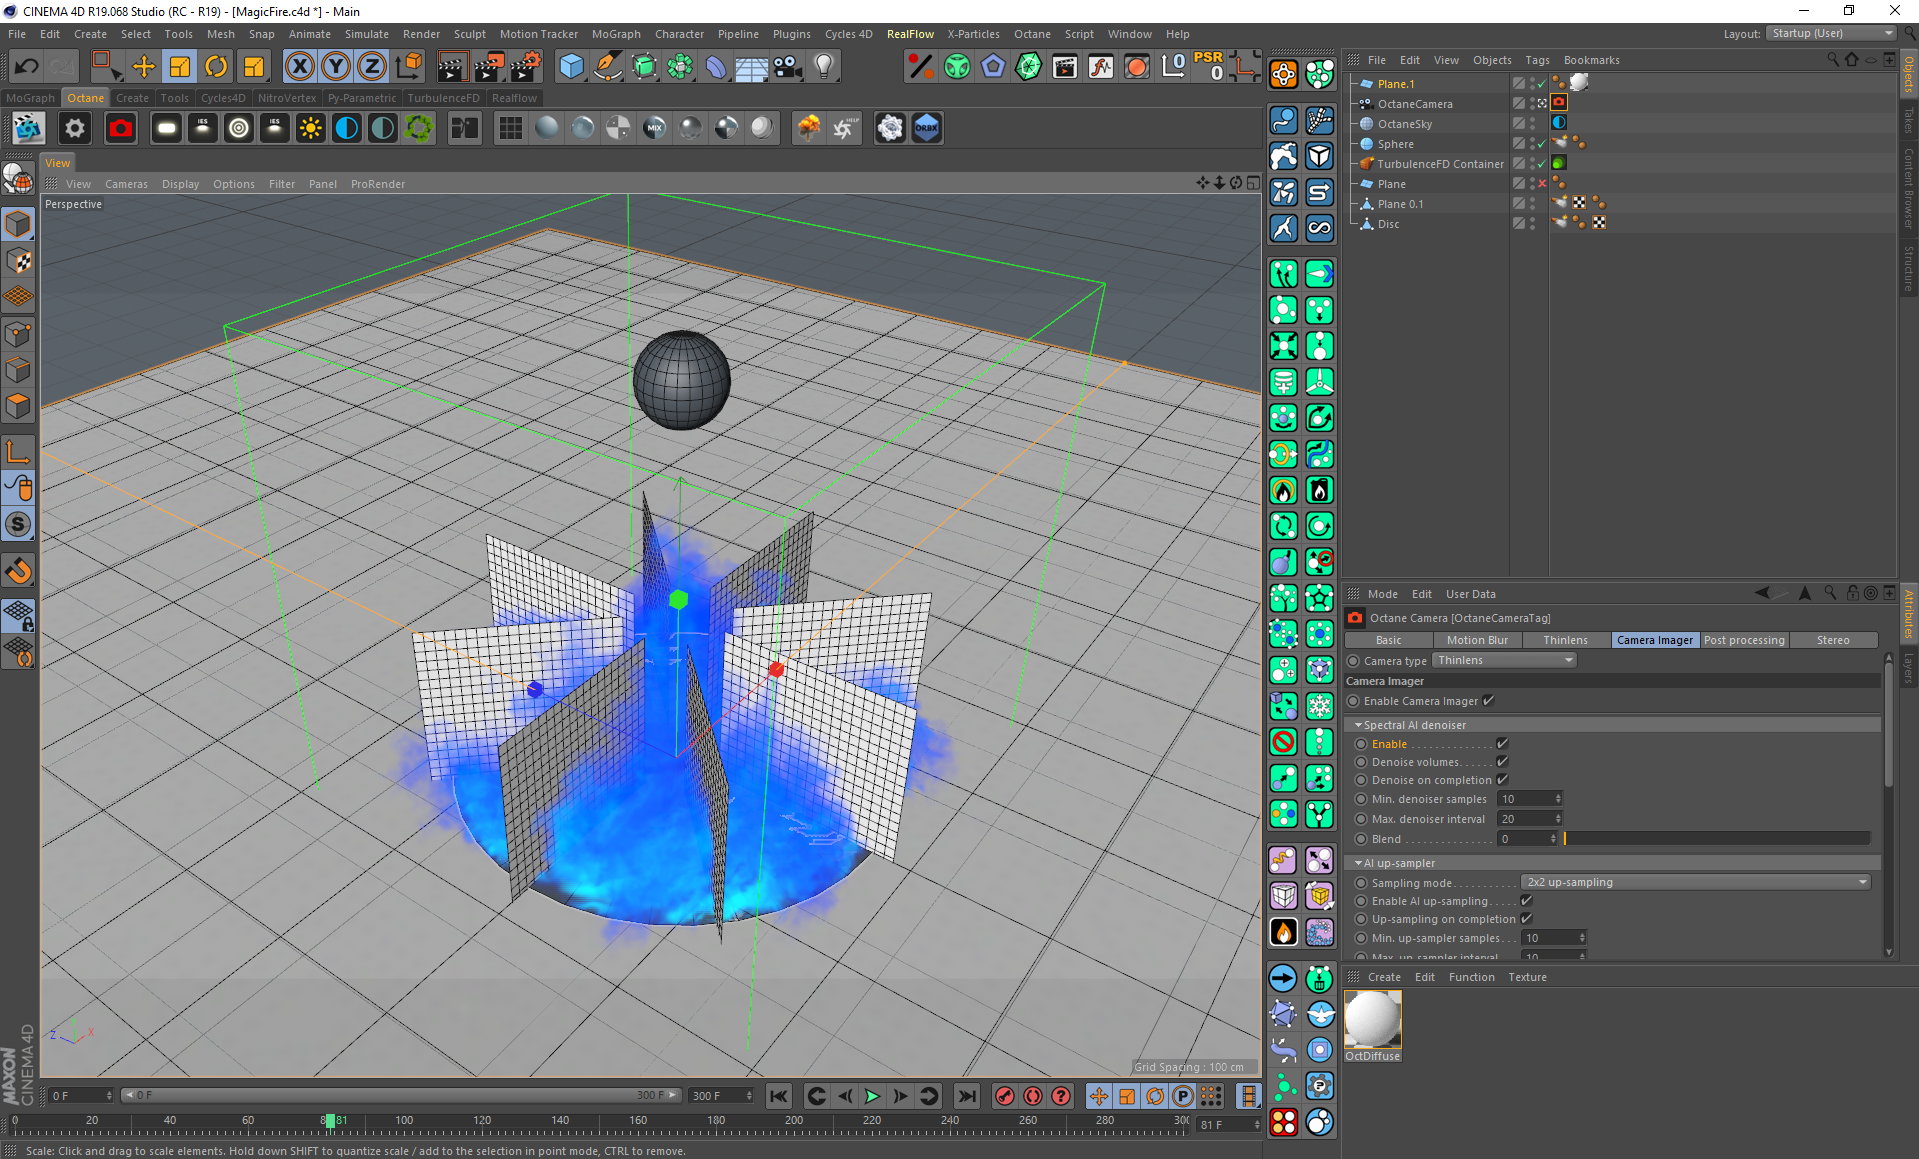Step the end frame 300 F field
This screenshot has width=1919, height=1159.
click(749, 1096)
